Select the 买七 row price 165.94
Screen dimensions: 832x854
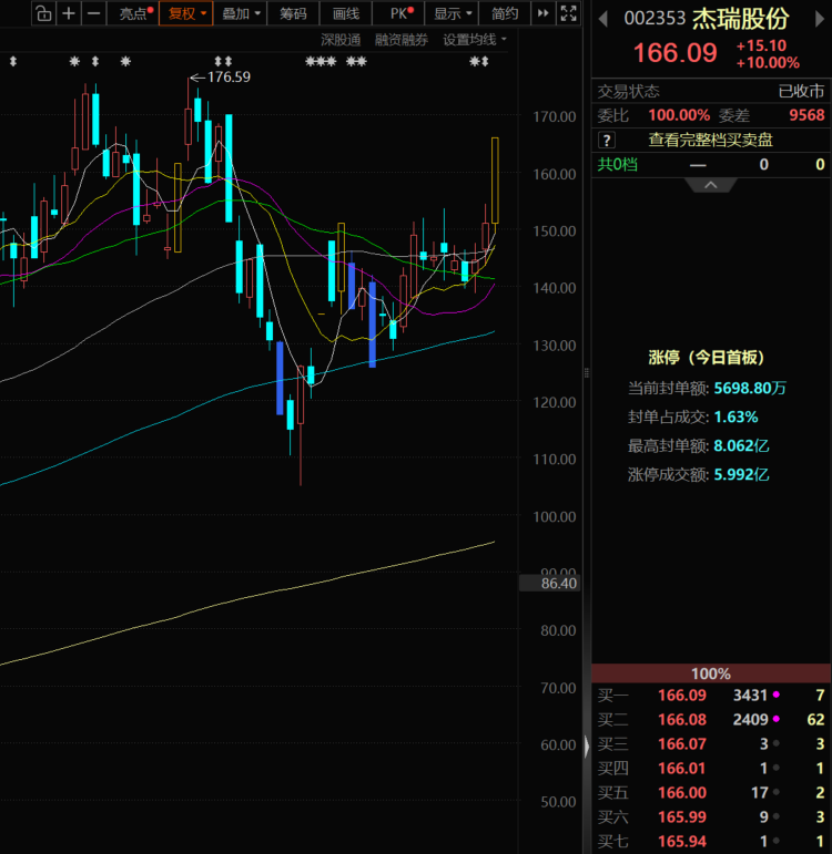click(682, 841)
